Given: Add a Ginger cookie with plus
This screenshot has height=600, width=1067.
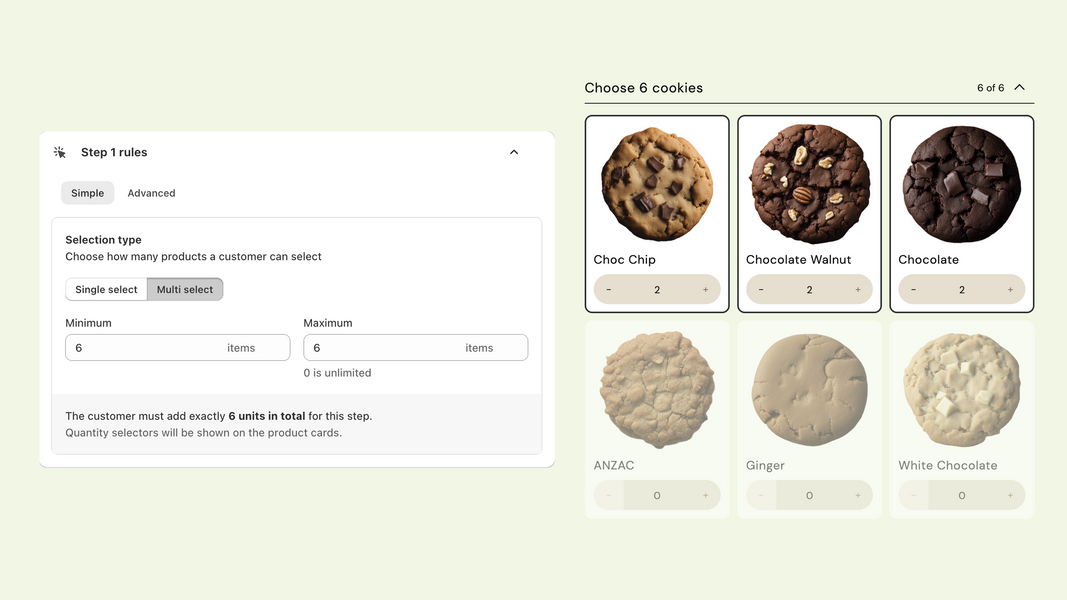Looking at the screenshot, I should [858, 495].
